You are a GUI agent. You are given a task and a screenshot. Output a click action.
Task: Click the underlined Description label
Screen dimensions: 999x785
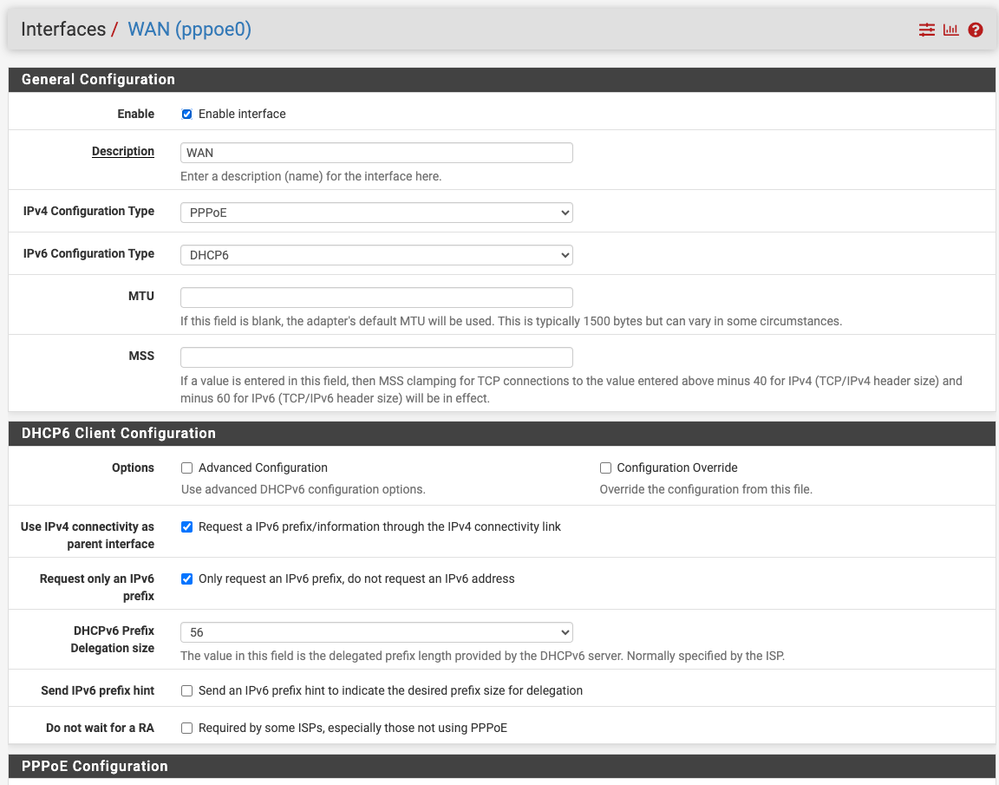point(123,152)
